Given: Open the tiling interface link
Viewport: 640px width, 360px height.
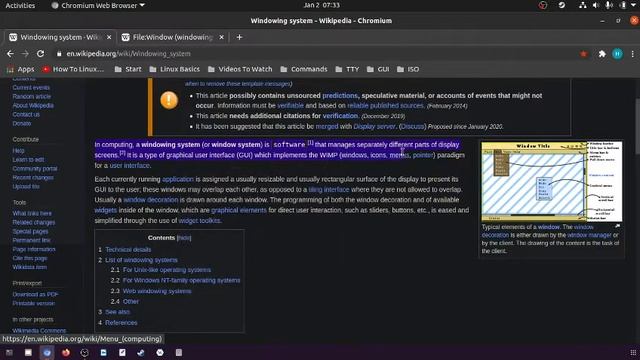Looking at the screenshot, I should (329, 189).
